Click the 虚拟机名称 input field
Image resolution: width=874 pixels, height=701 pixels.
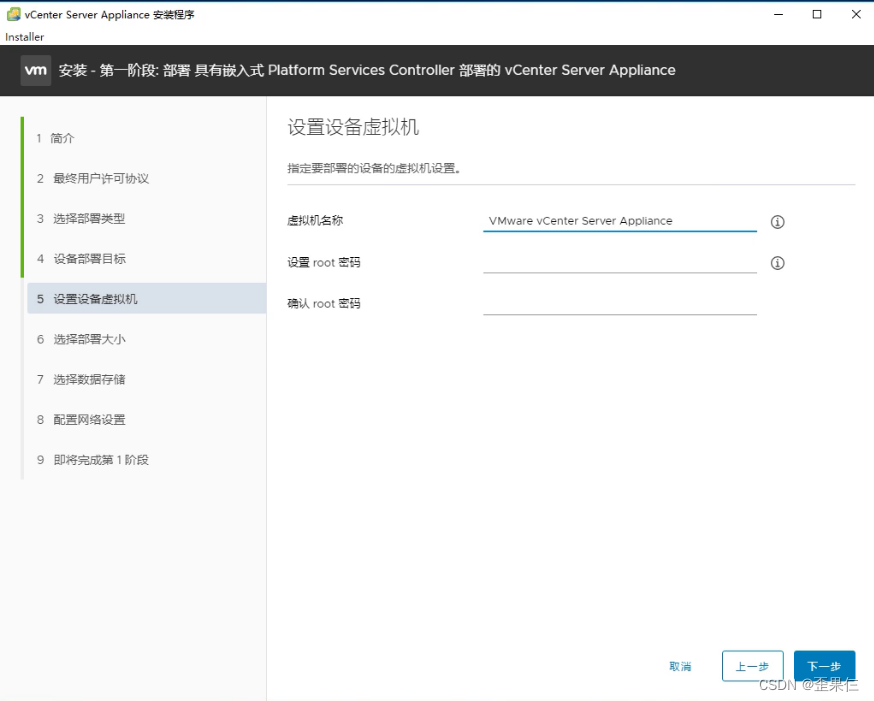click(620, 221)
